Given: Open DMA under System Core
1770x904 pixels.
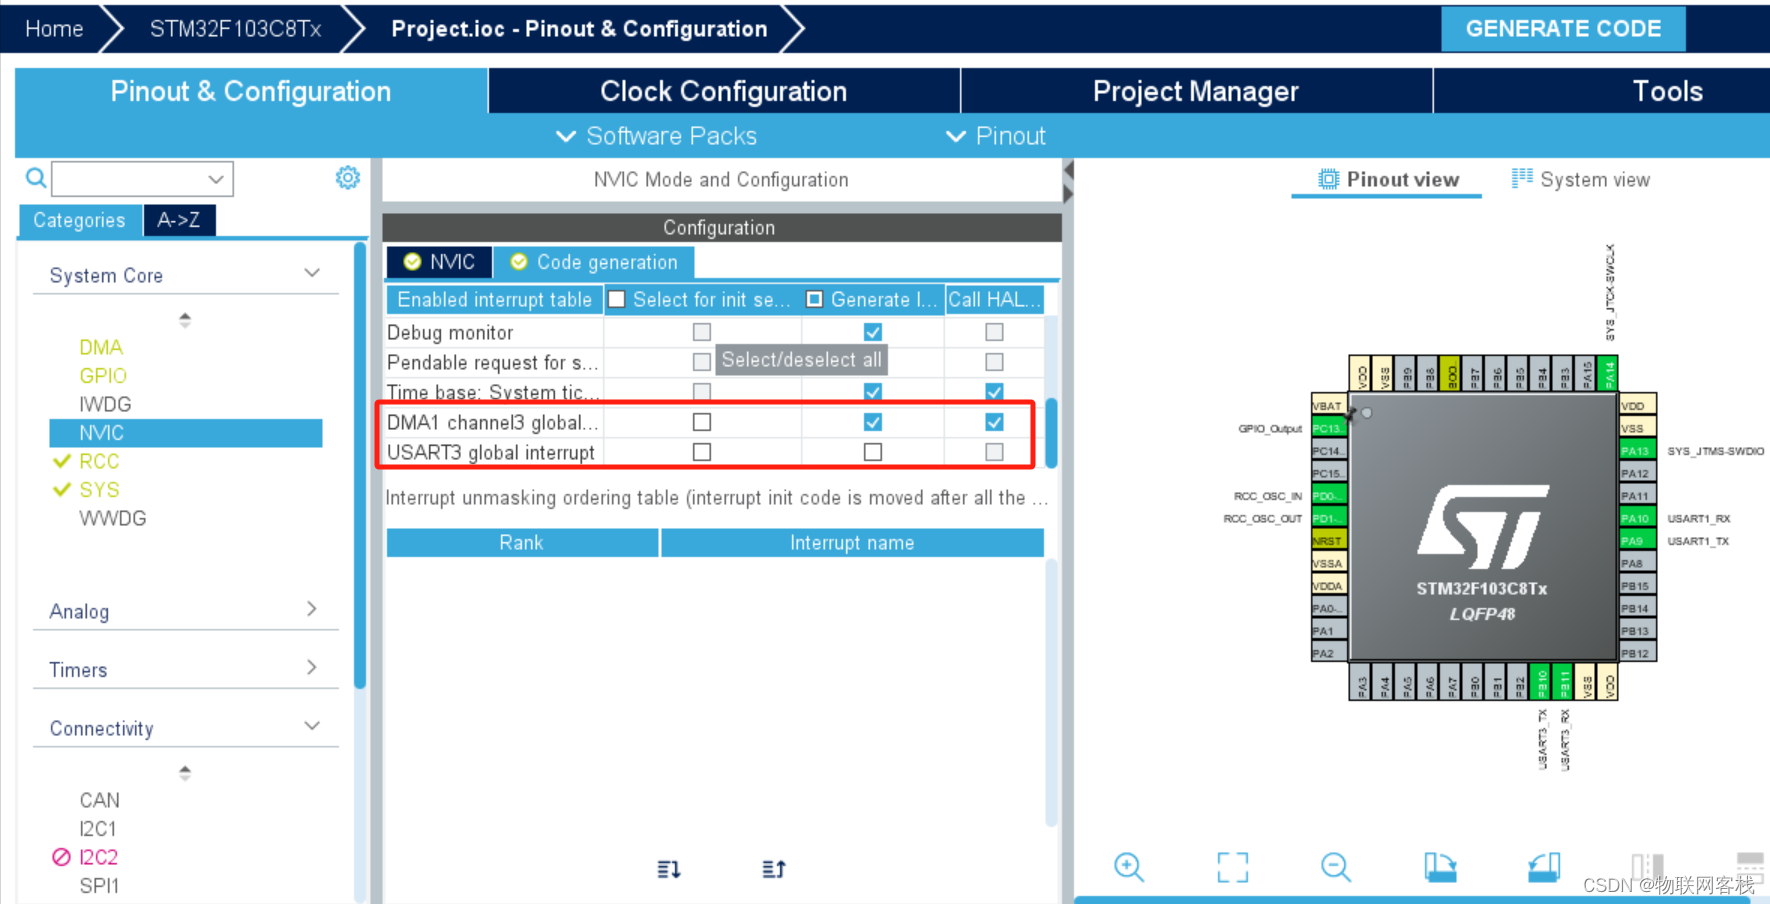Looking at the screenshot, I should [101, 347].
